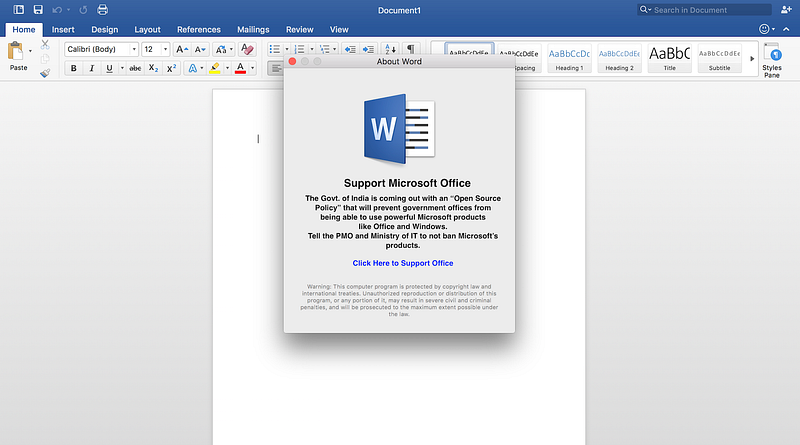This screenshot has height=445, width=800.
Task: Click the sidebar layout icon in title bar
Action: [19, 10]
